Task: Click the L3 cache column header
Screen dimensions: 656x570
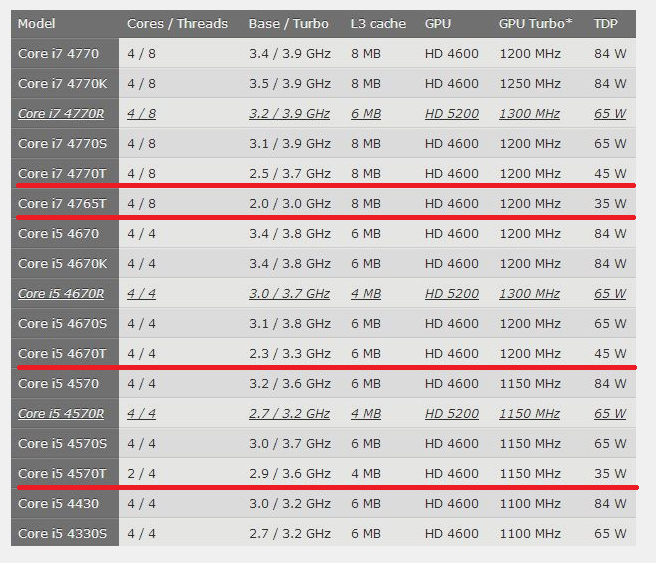Action: (x=378, y=23)
